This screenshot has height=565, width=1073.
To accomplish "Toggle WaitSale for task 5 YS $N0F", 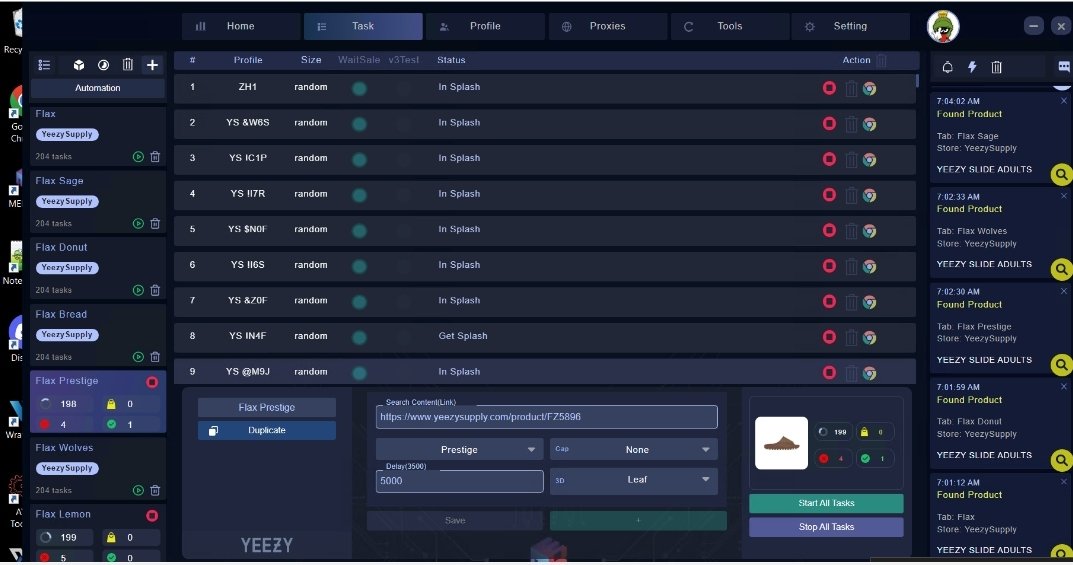I will click(x=359, y=231).
